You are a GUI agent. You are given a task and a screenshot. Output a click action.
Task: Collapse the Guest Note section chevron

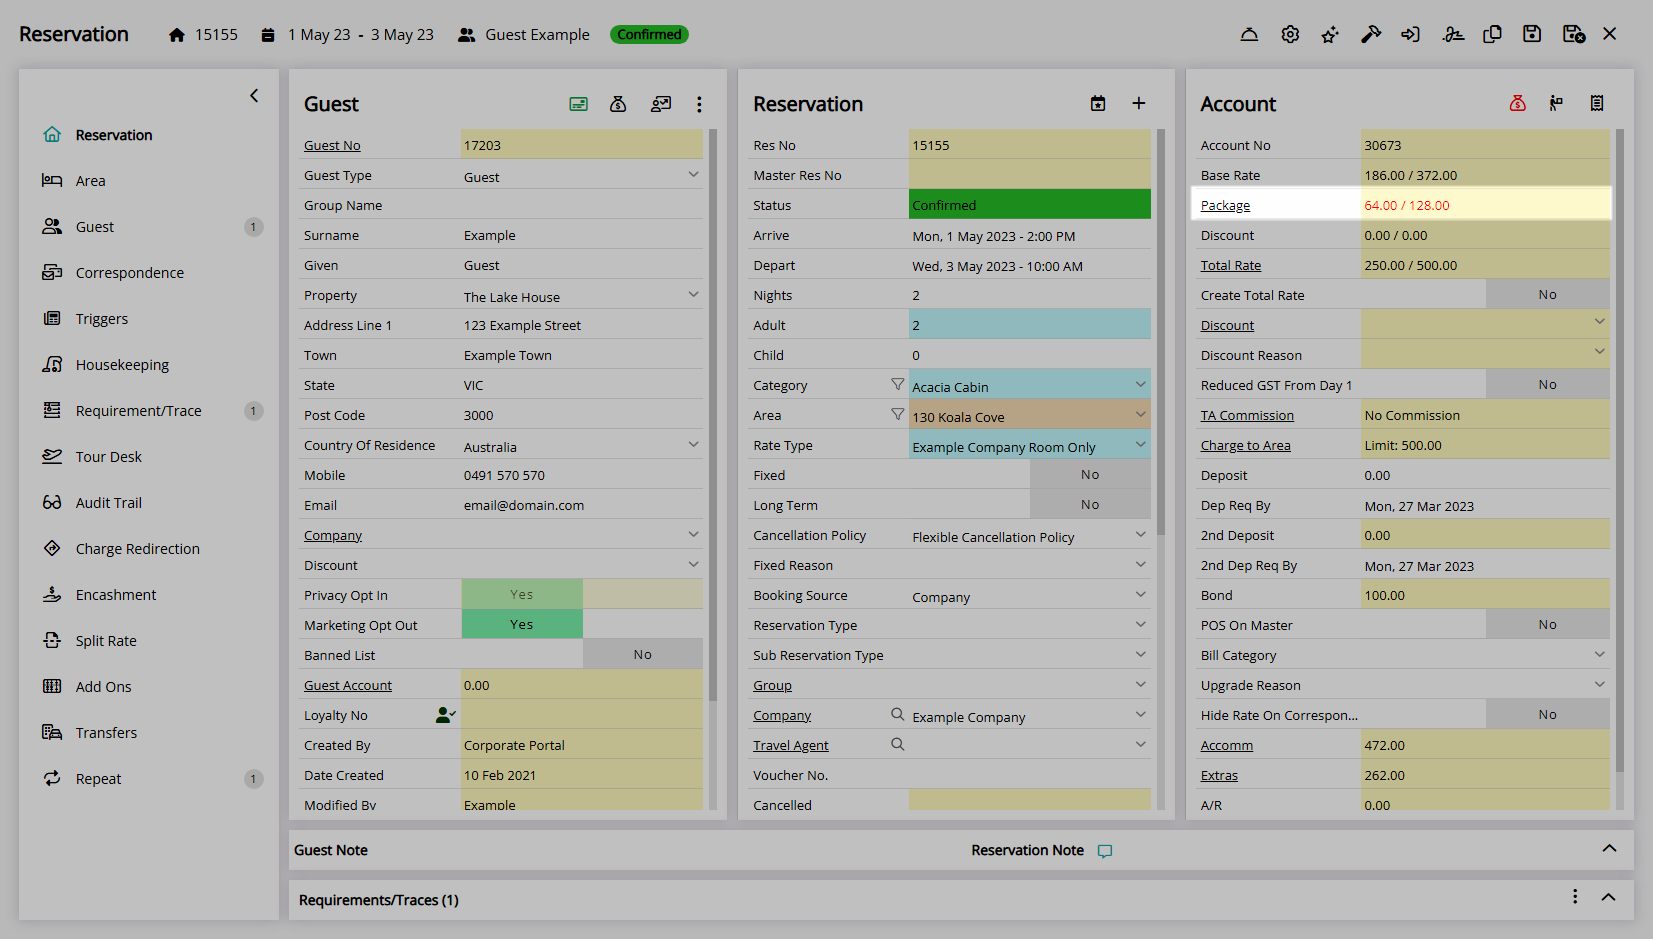(x=1609, y=848)
